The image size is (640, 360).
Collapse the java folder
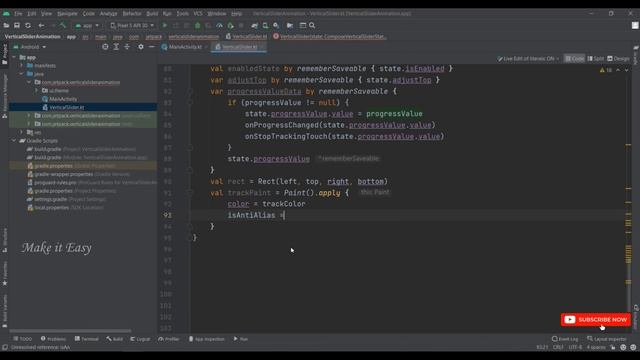(22, 74)
